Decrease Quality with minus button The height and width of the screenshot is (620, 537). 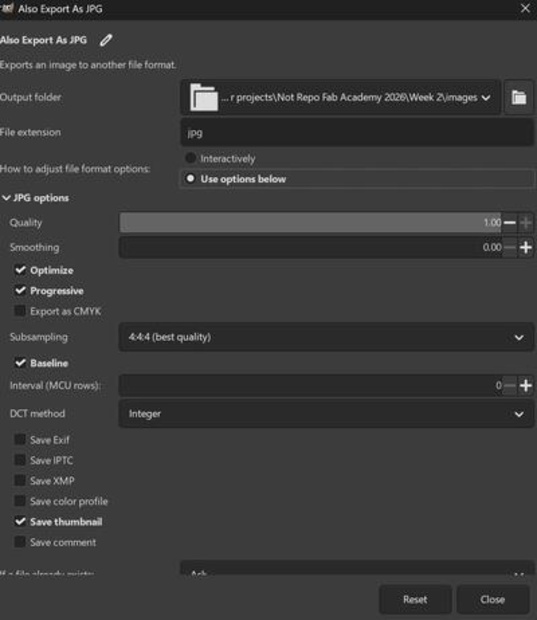(510, 223)
